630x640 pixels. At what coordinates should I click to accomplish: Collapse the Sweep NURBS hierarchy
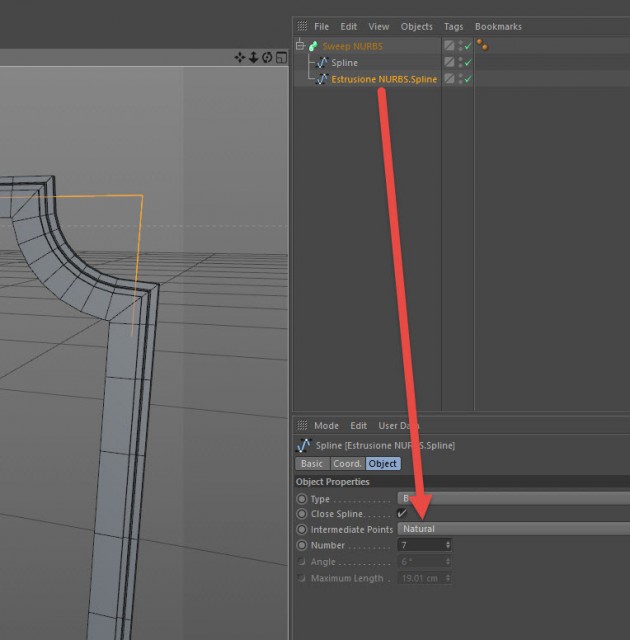pos(300,45)
